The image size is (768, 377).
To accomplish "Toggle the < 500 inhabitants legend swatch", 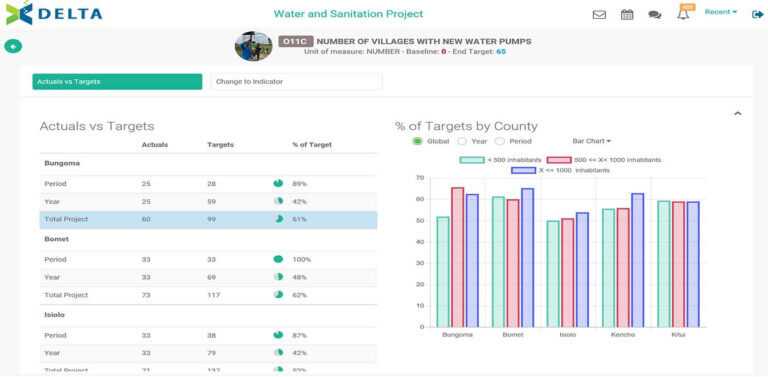I will click(x=472, y=160).
